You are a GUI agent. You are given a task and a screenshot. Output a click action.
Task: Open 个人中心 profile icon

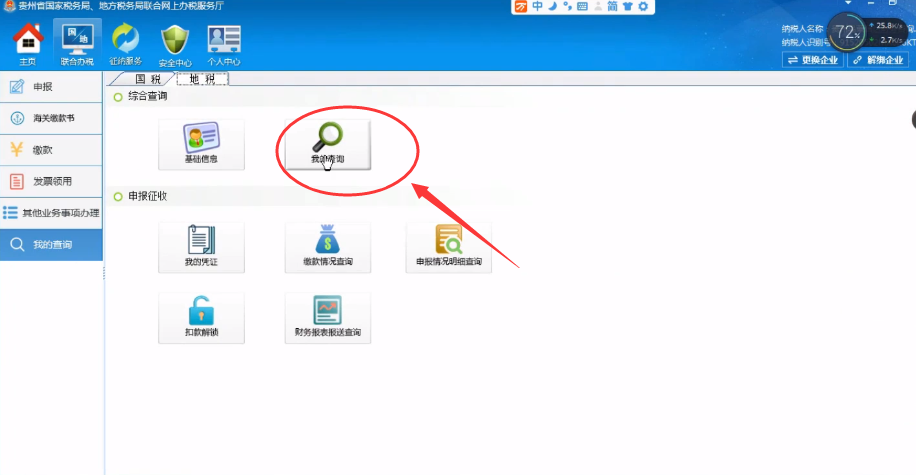point(224,44)
